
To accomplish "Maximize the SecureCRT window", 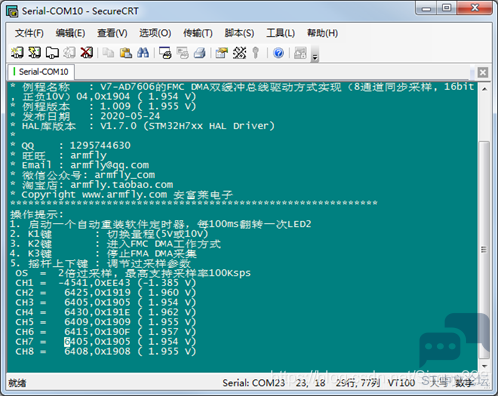I will (446, 8).
